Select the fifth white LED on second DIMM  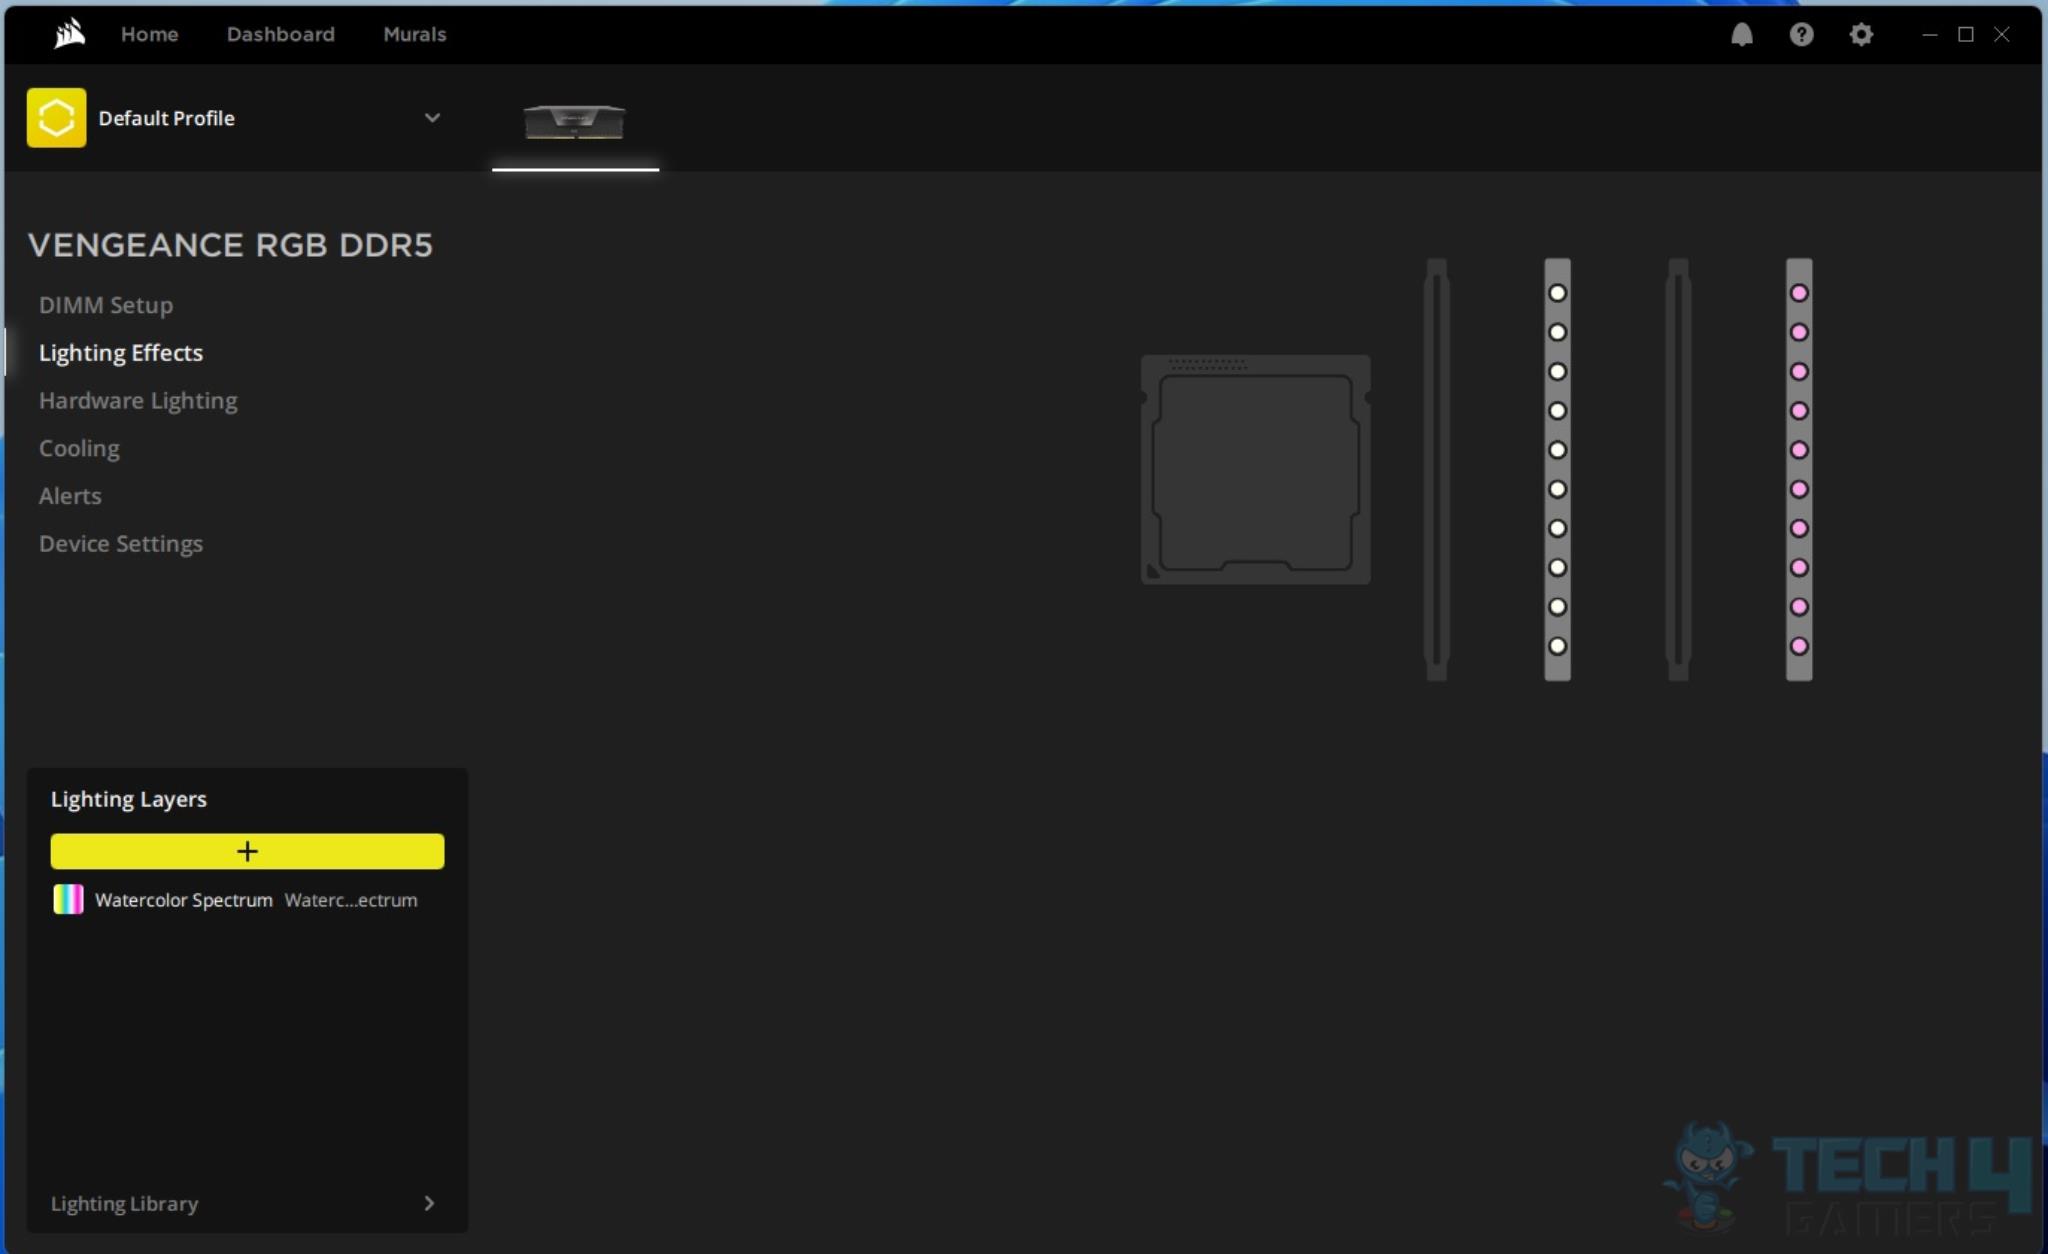coord(1557,450)
